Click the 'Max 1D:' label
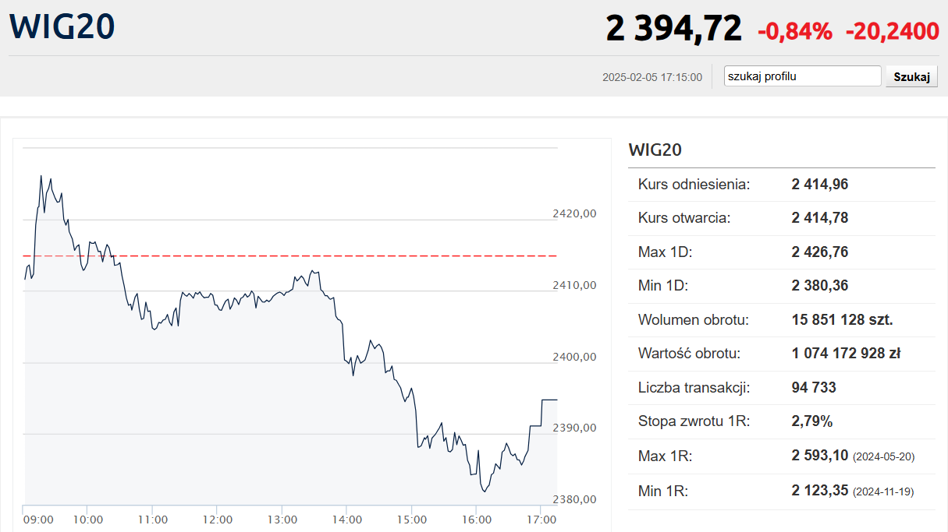 [x=664, y=251]
